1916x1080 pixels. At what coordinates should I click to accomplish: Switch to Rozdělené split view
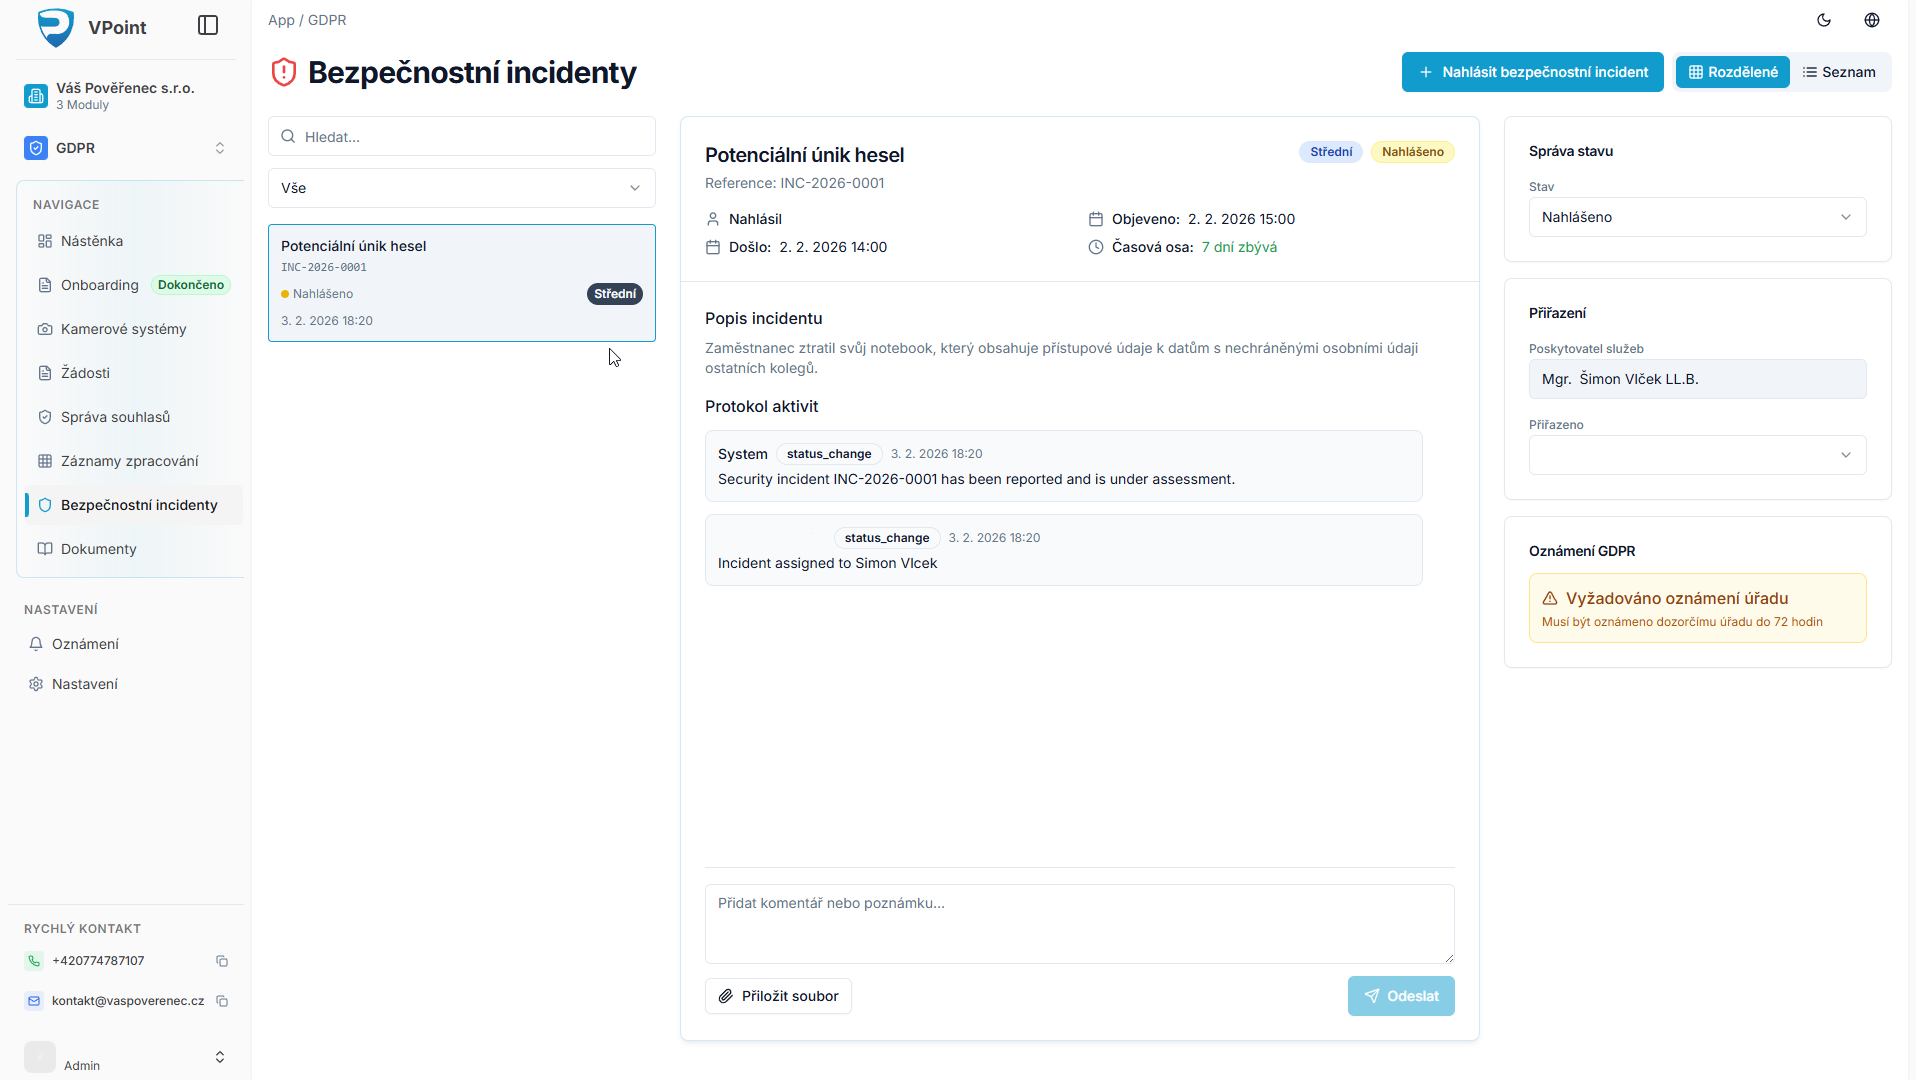pyautogui.click(x=1732, y=72)
